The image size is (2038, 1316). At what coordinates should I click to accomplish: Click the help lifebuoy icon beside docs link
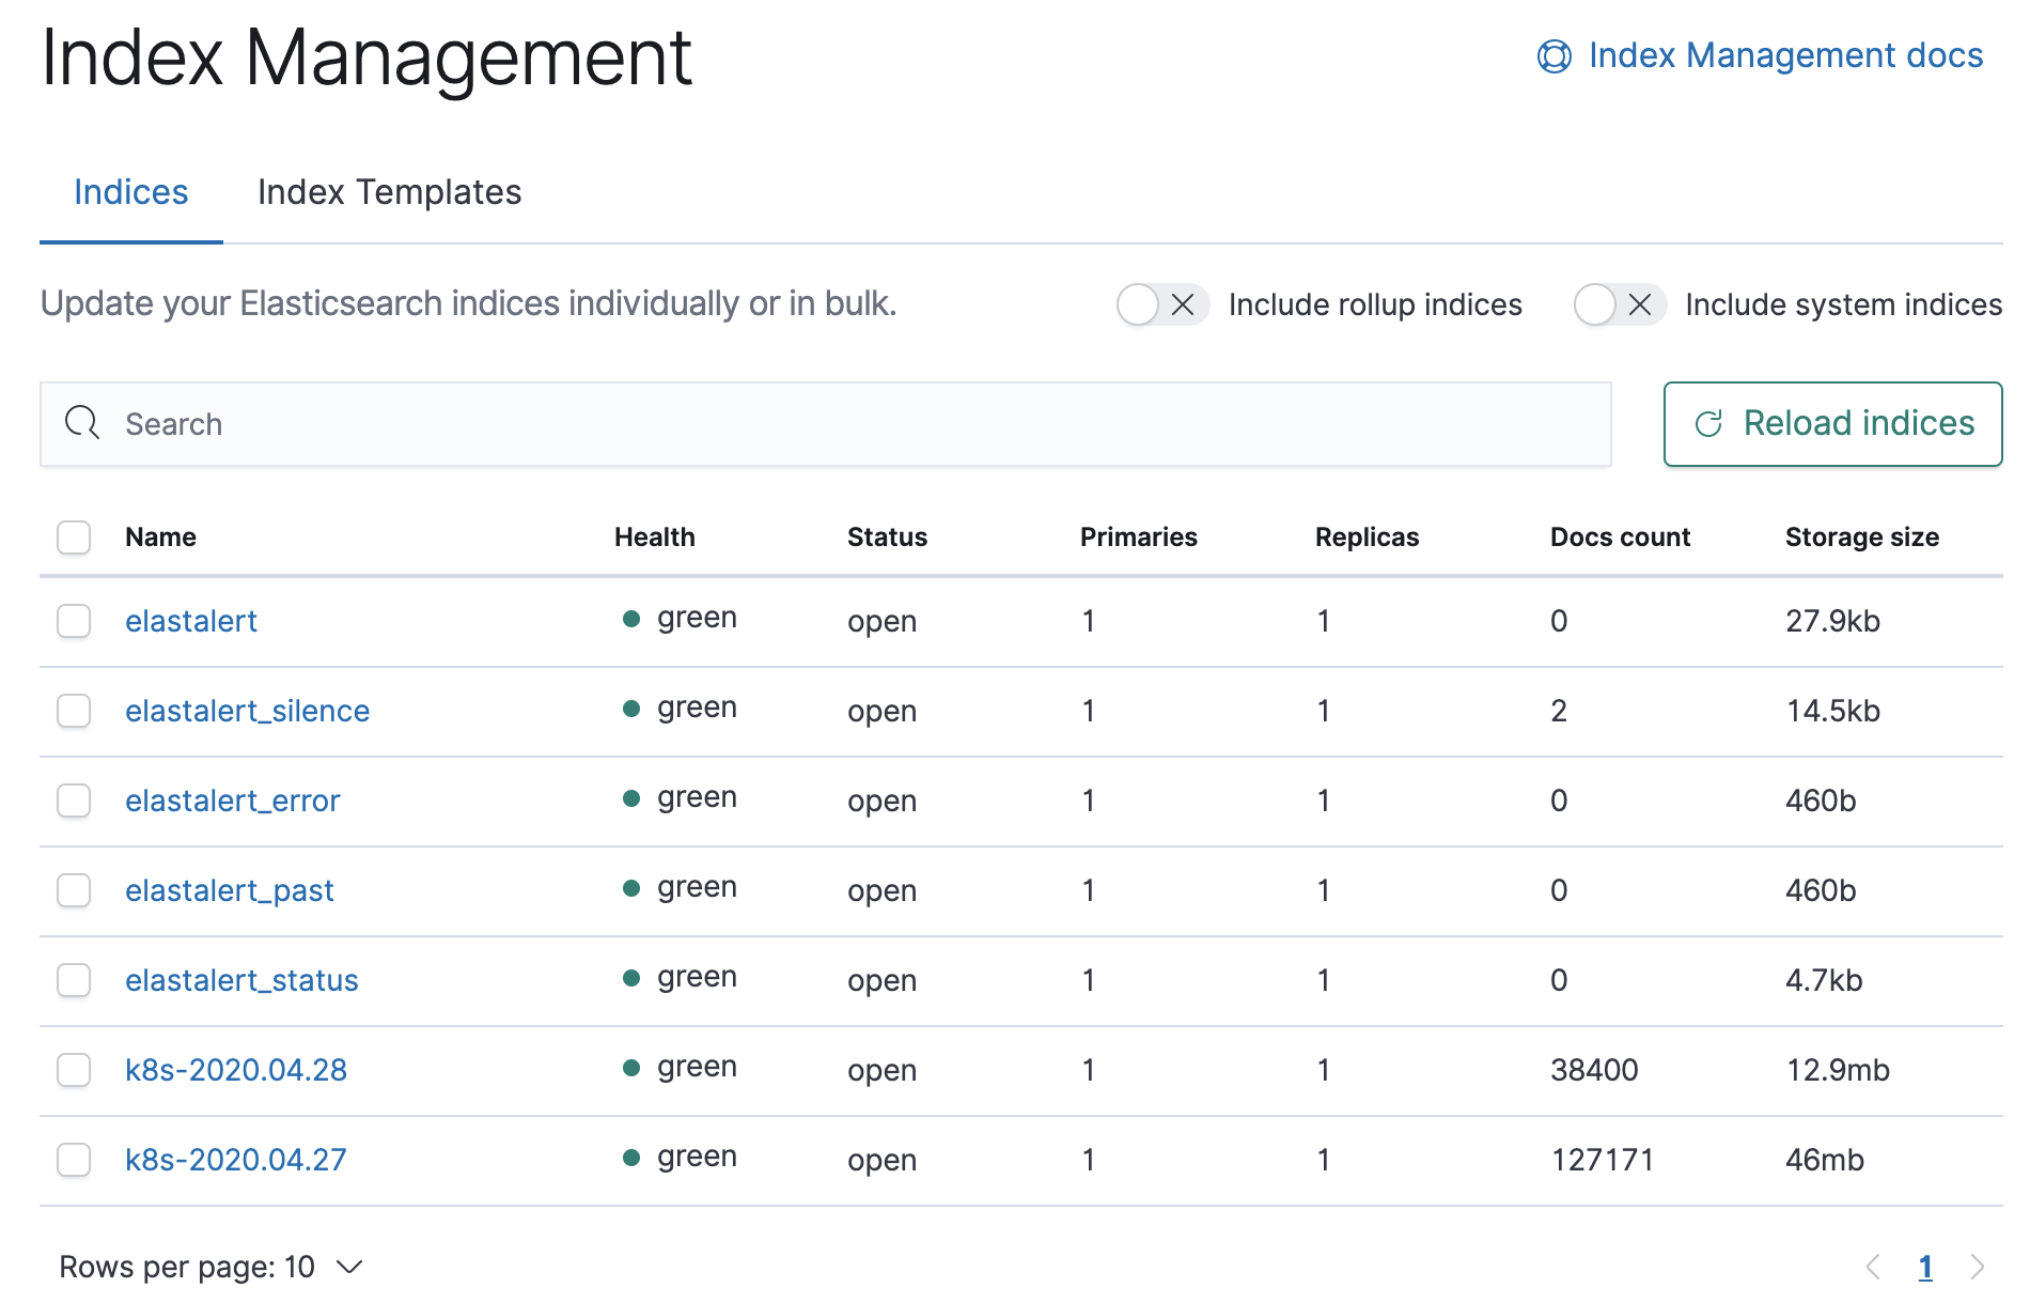pos(1553,56)
